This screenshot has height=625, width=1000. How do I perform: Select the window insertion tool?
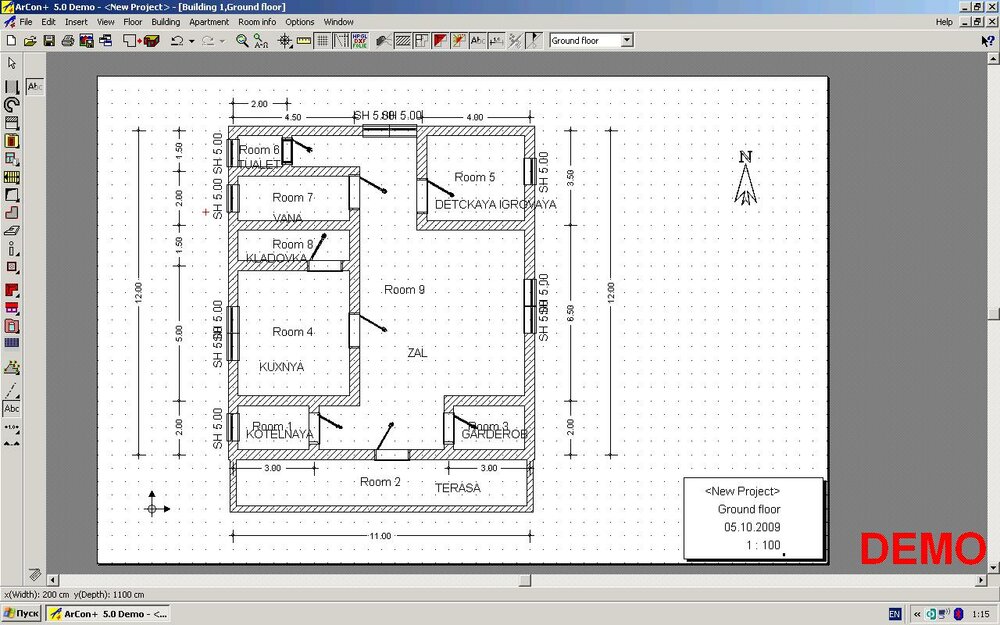click(11, 159)
